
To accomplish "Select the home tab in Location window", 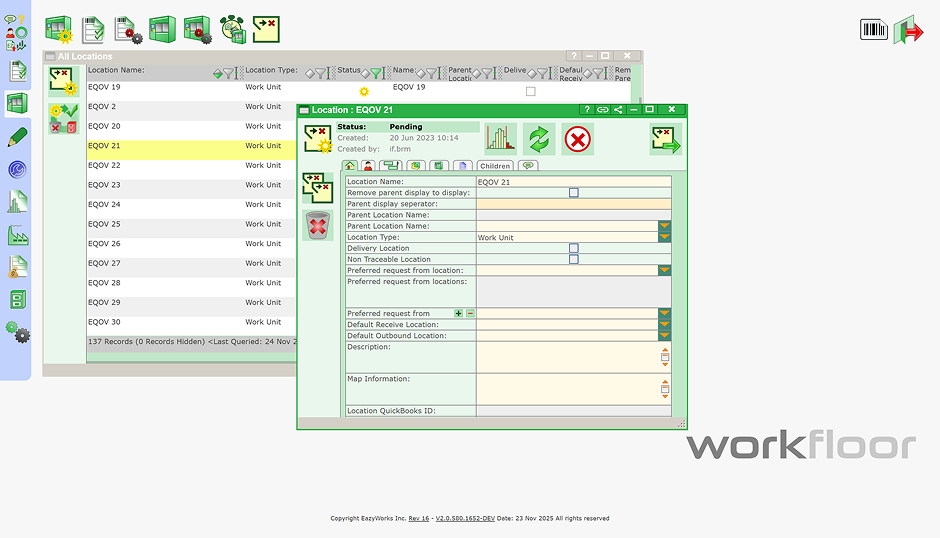I will click(x=350, y=166).
